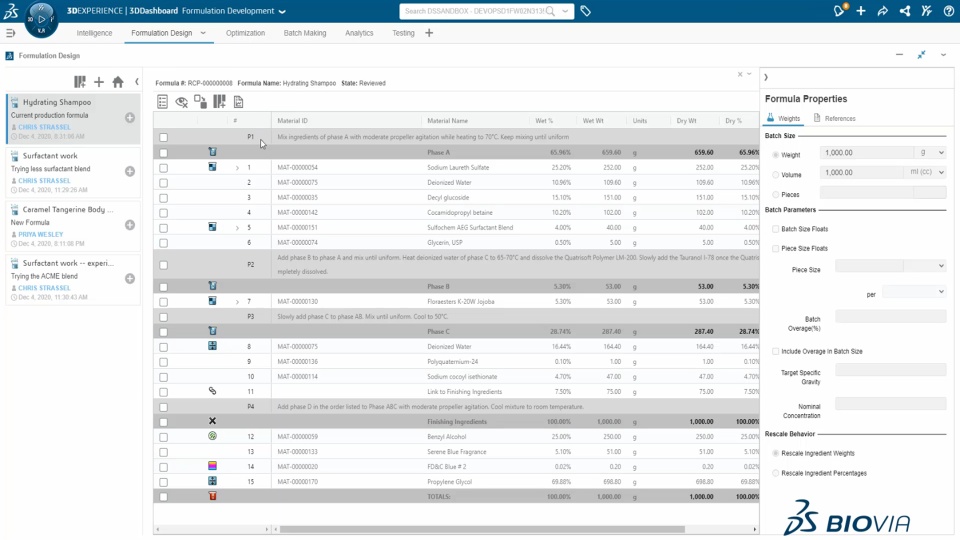
Task: Click the X icon on Finishing Ingredients row
Action: coord(212,421)
